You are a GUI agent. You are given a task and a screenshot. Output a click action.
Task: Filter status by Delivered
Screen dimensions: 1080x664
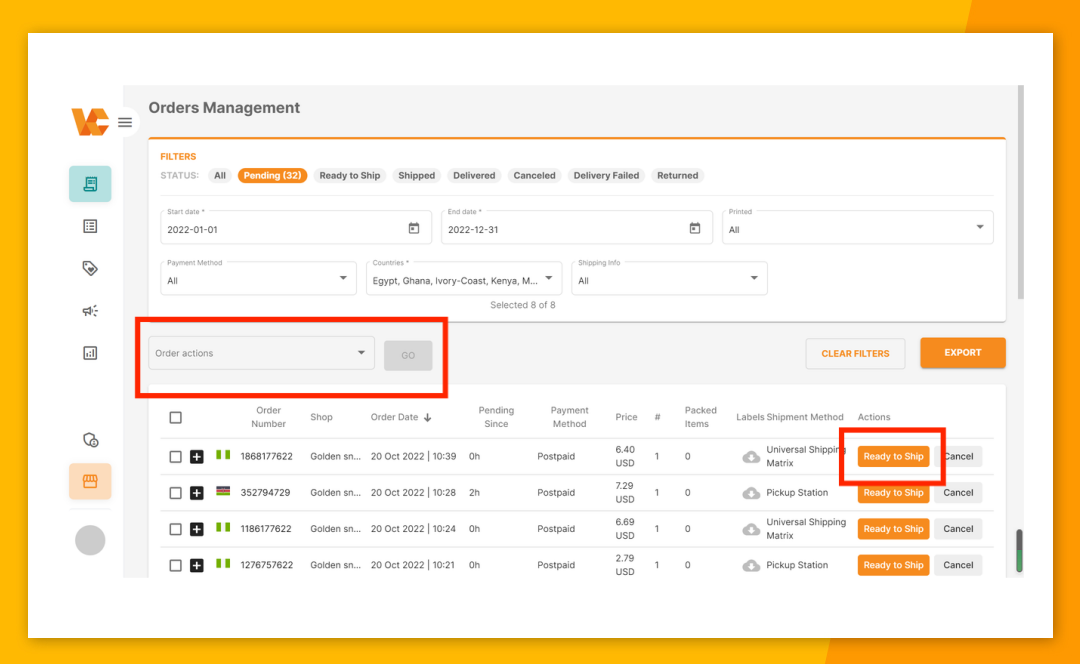[x=474, y=176]
